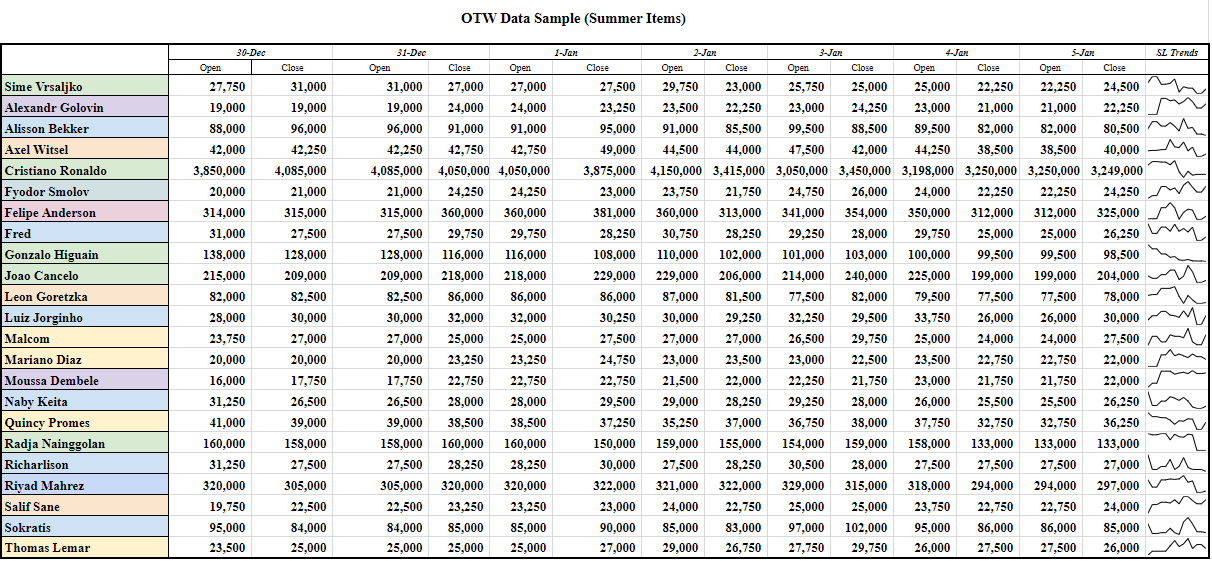
Task: Select Quincy Promes' 30-Dec open value 41,000
Action: click(x=227, y=423)
